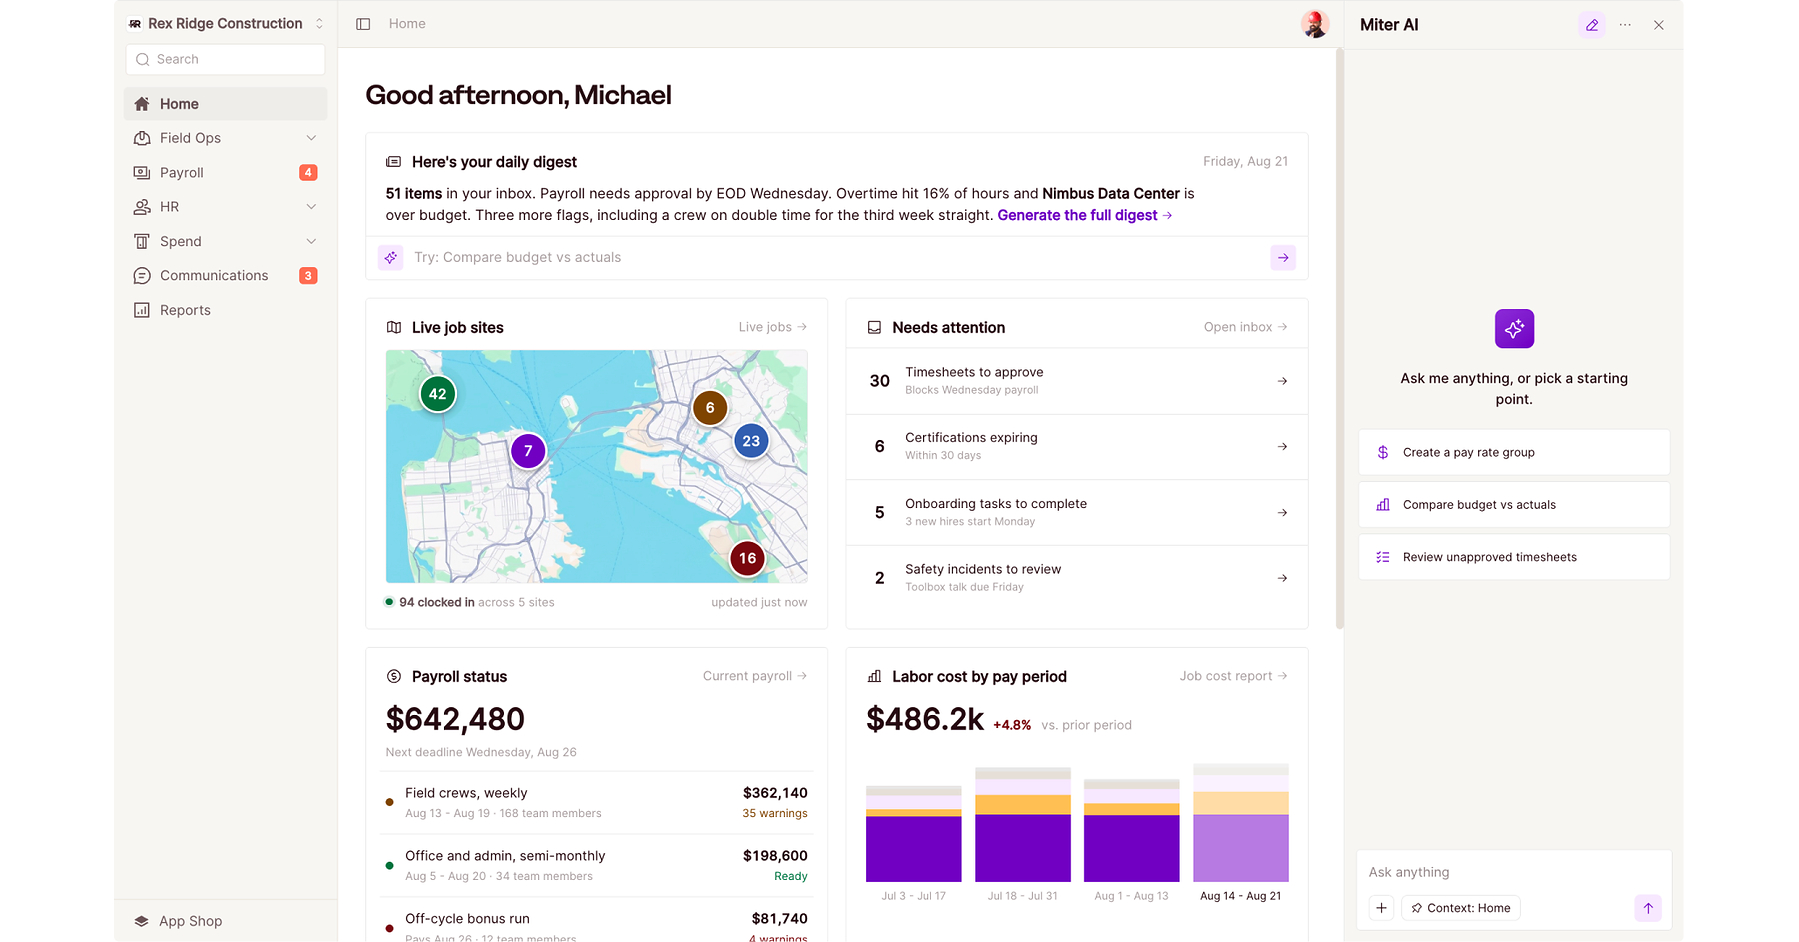Open Field crews, weekly payroll row
Screen dimensions: 1799x942
[596, 803]
